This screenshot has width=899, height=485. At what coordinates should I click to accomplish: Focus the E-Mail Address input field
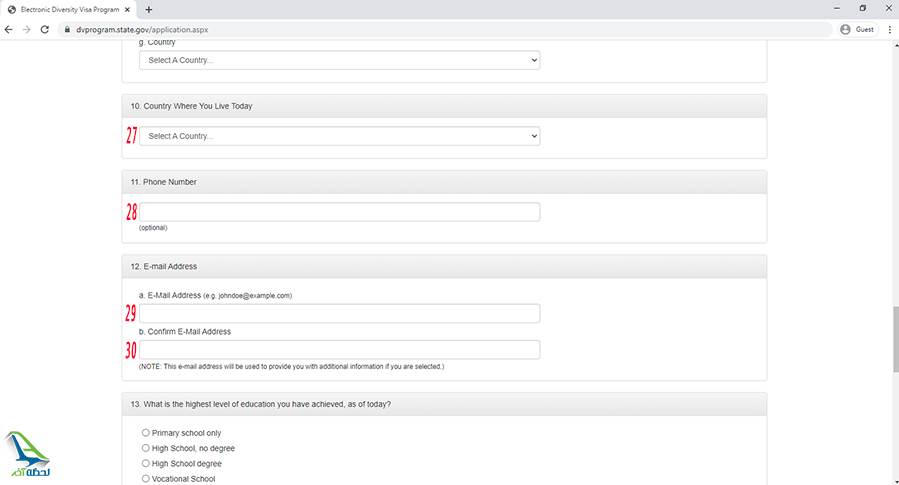[339, 314]
